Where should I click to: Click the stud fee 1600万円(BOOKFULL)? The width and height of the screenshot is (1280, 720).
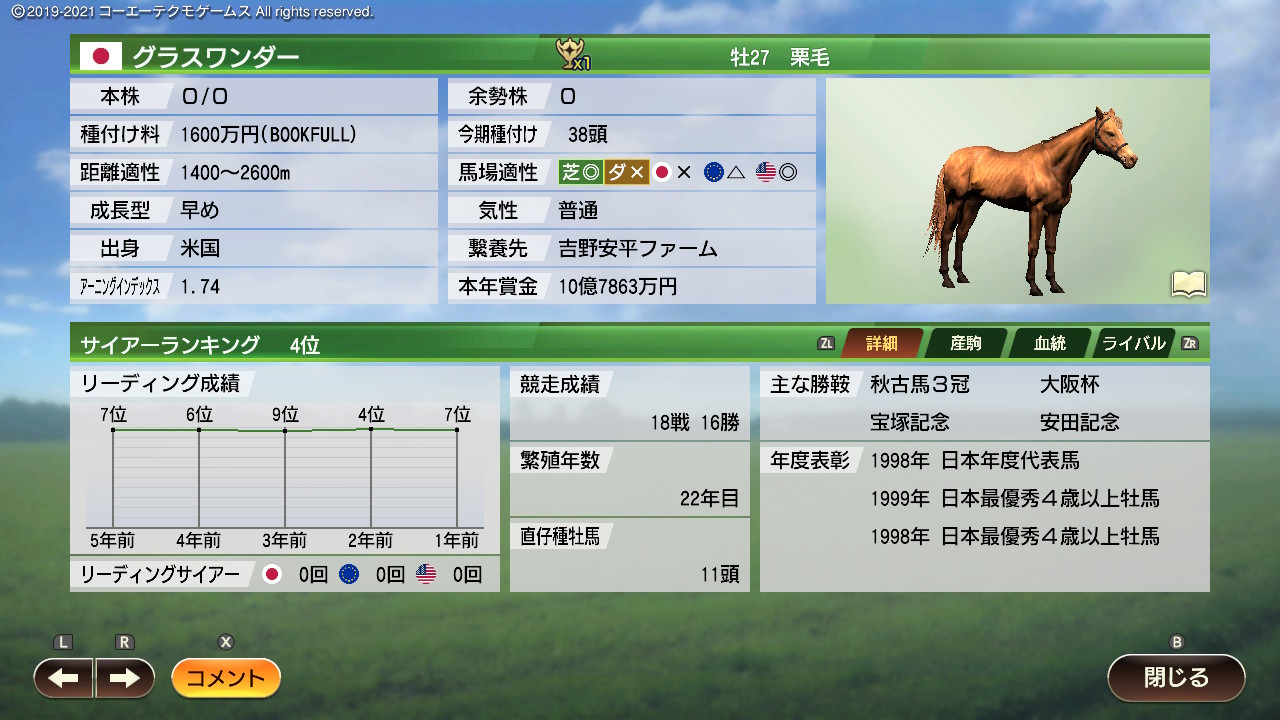tap(268, 134)
